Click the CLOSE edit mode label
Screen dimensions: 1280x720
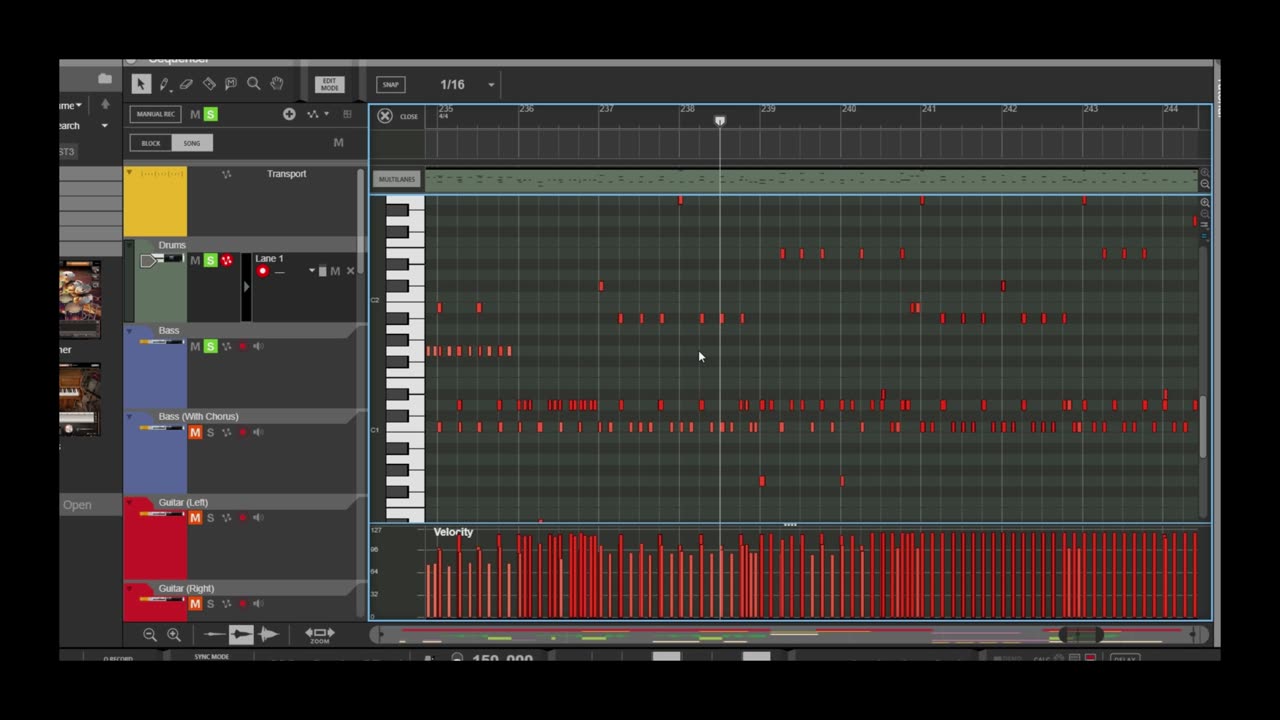coord(409,117)
